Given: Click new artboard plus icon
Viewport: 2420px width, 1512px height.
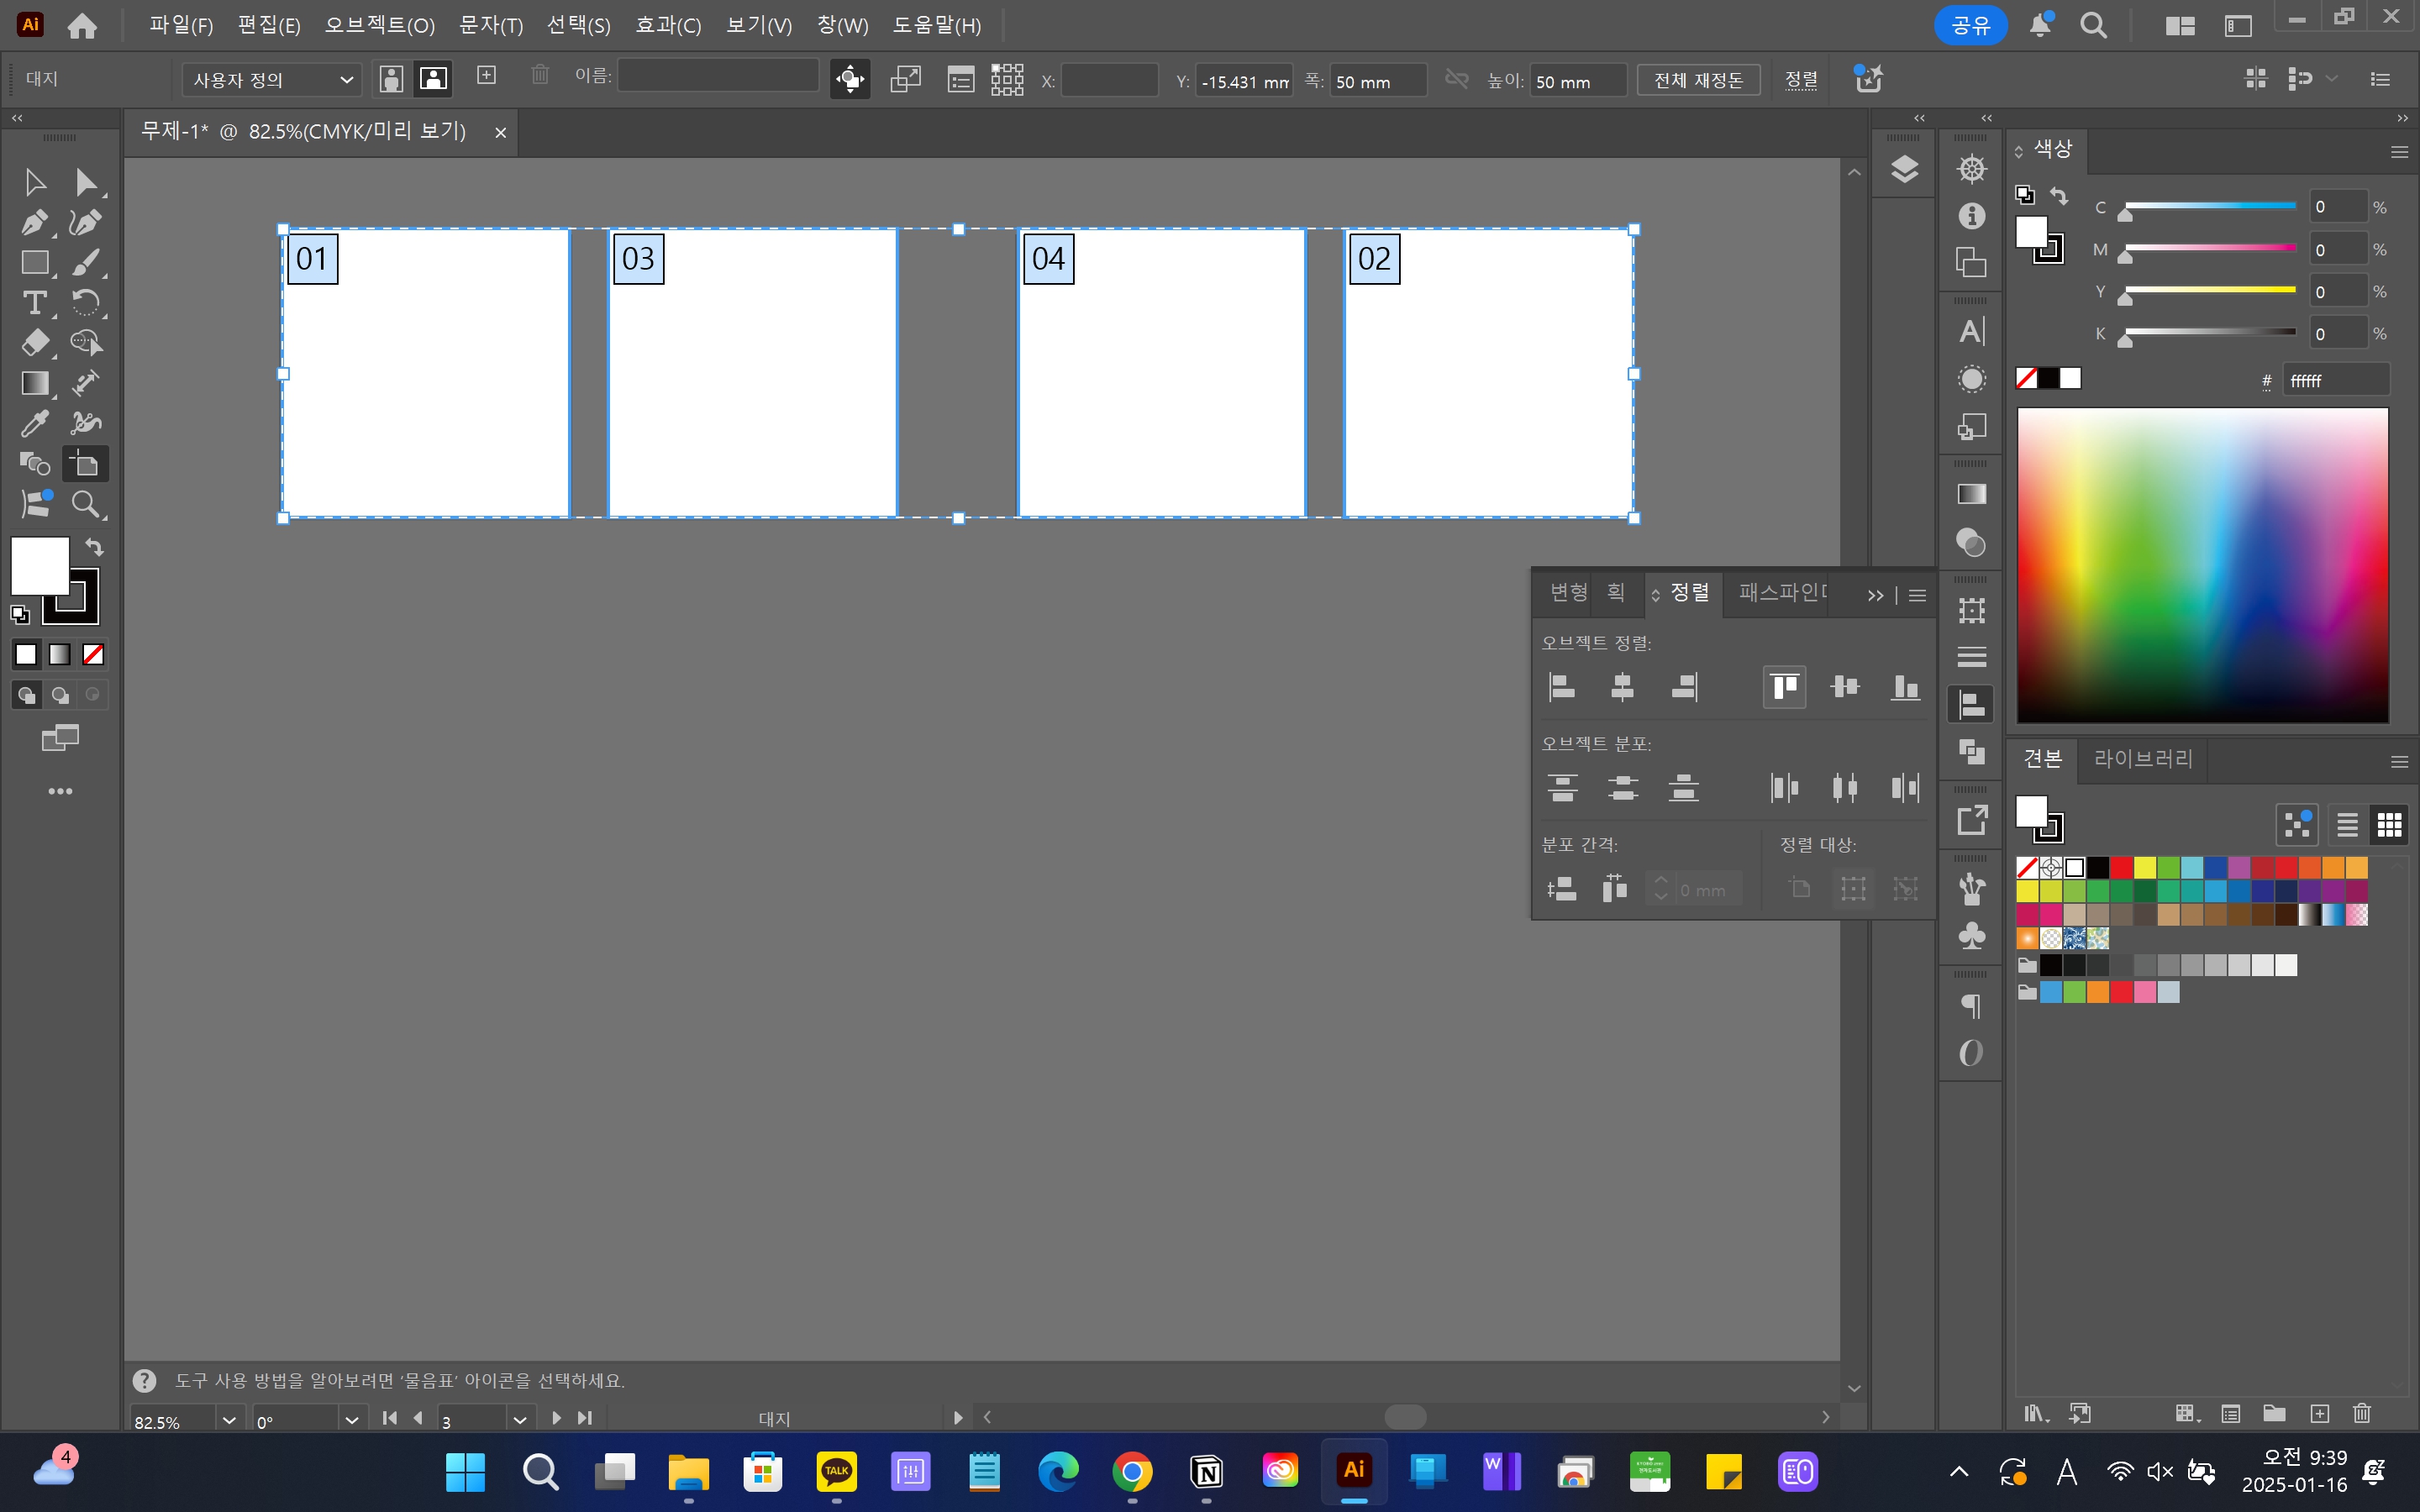Looking at the screenshot, I should (x=487, y=76).
